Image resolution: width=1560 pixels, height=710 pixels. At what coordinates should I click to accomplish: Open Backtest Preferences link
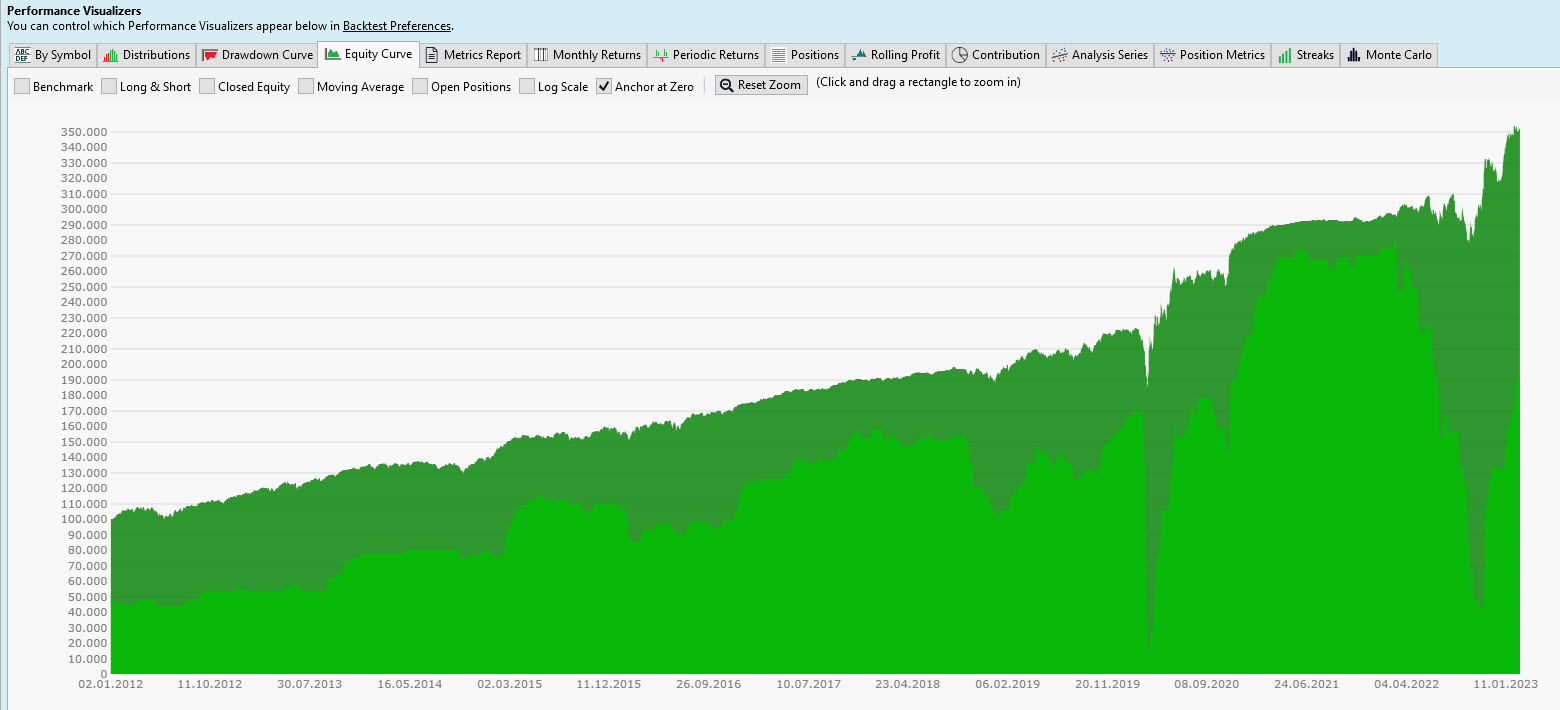pos(396,26)
